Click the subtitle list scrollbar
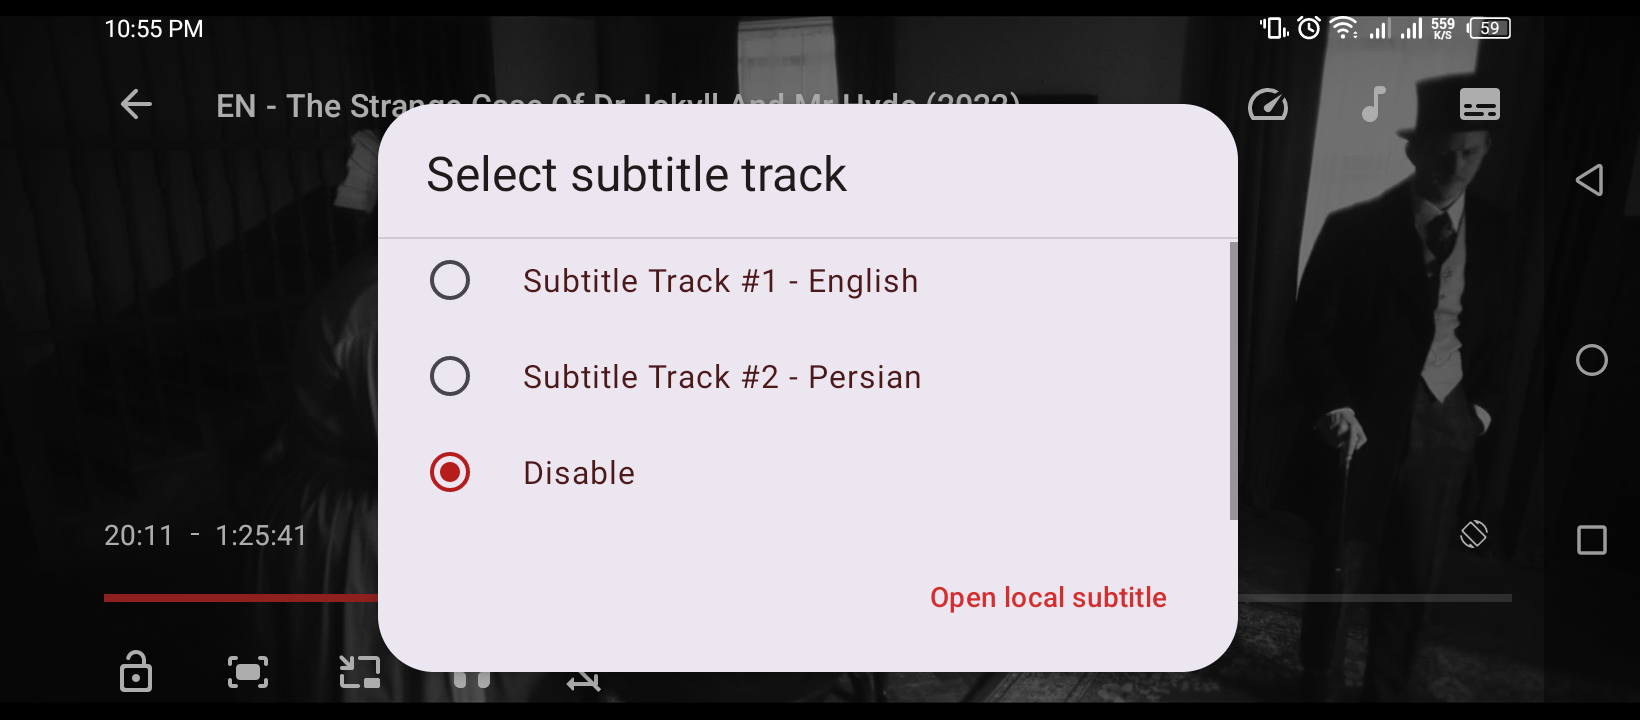 (x=1233, y=380)
